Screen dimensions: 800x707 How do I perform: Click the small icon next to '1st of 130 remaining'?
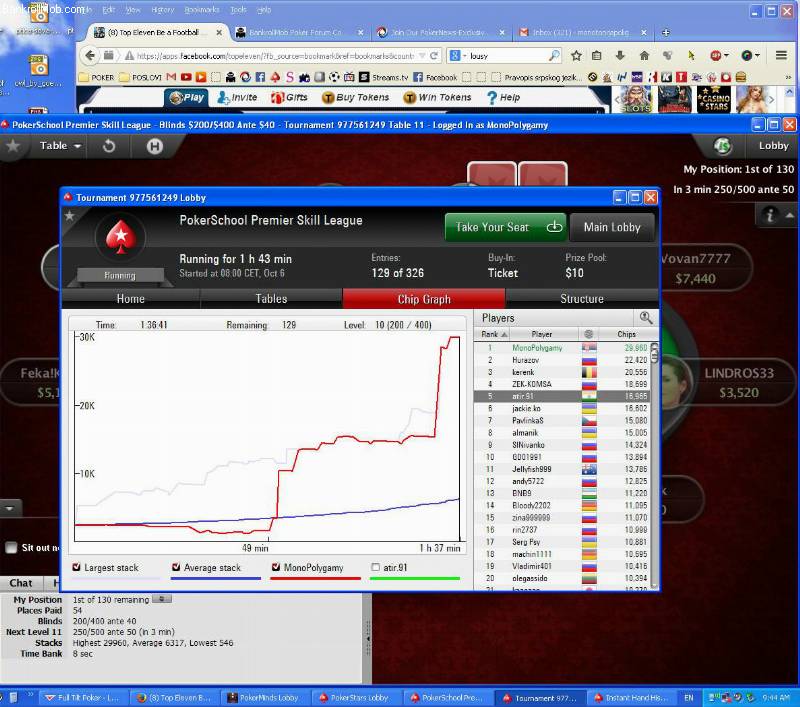162,599
